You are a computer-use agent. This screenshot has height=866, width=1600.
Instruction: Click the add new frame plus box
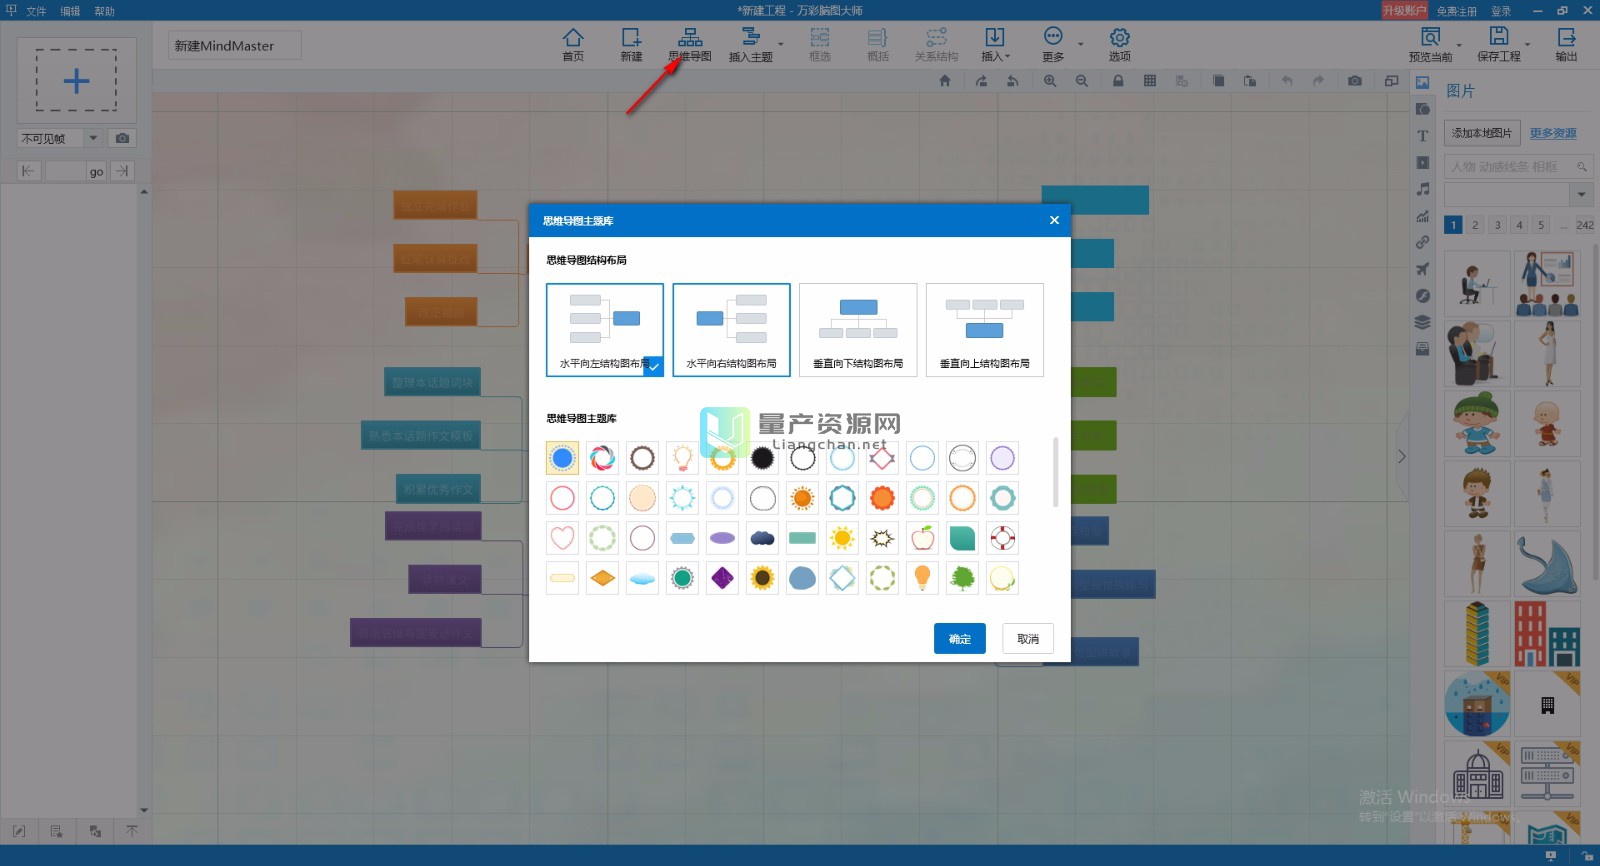click(76, 80)
